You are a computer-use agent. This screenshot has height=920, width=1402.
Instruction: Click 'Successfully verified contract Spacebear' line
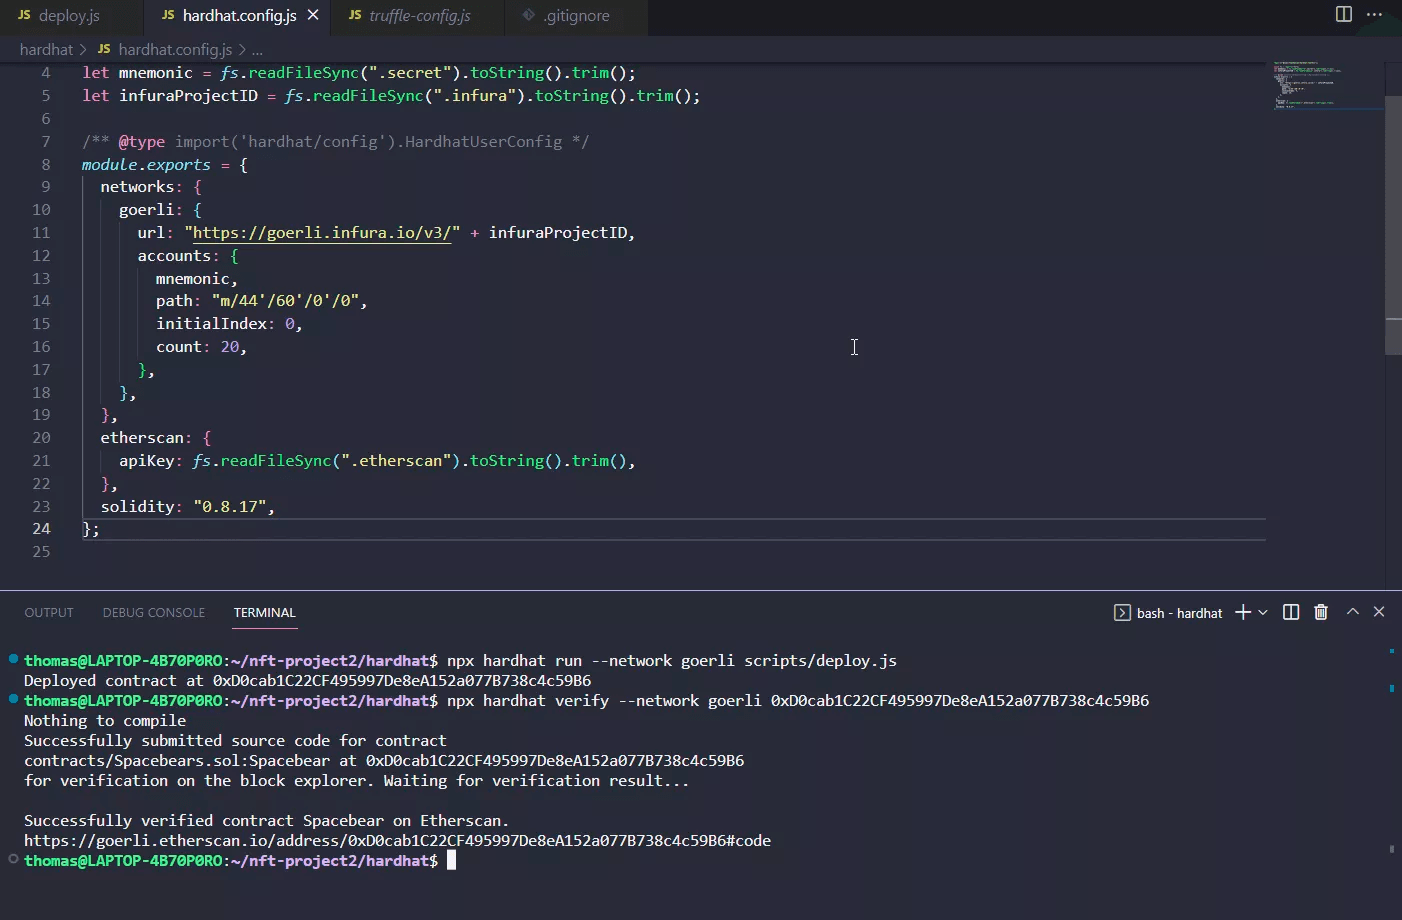[x=266, y=821]
